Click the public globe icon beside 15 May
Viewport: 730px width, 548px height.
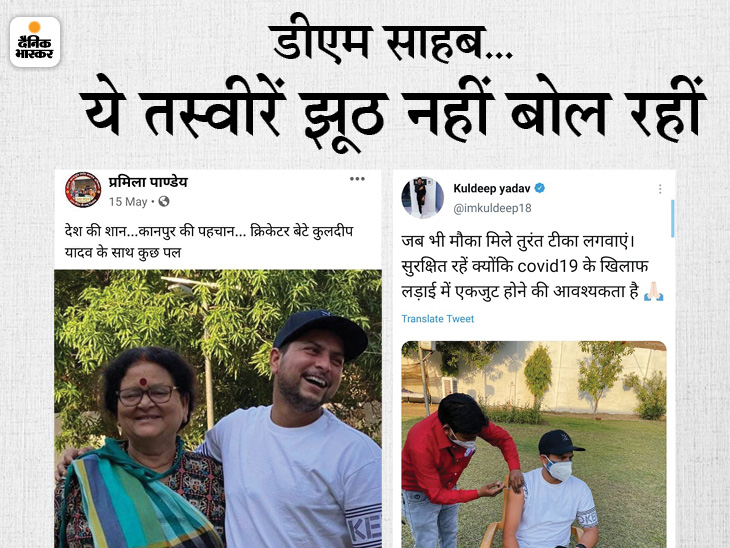pos(164,202)
